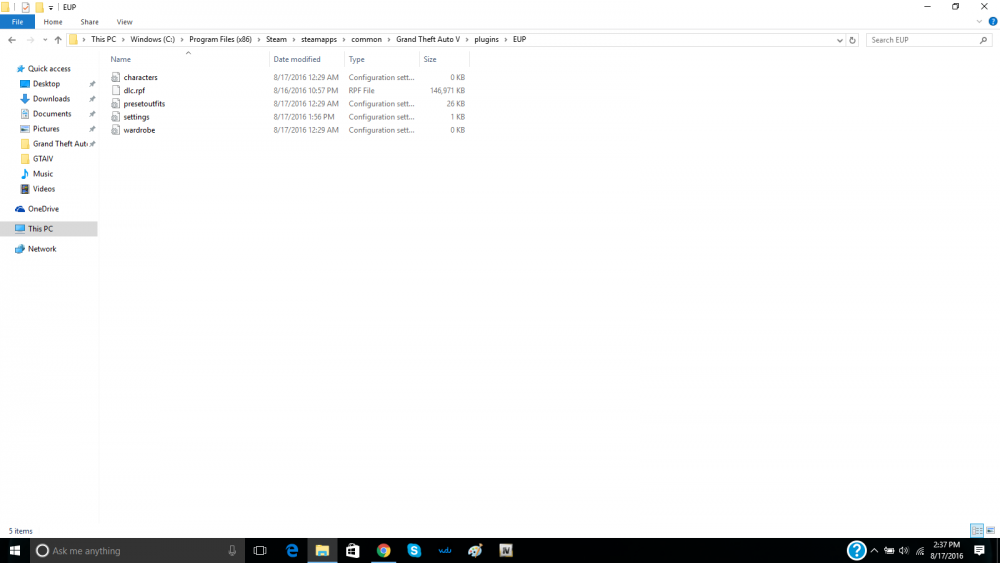1000x563 pixels.
Task: Click the Properties quick access toolbar icon
Action: 26,7
